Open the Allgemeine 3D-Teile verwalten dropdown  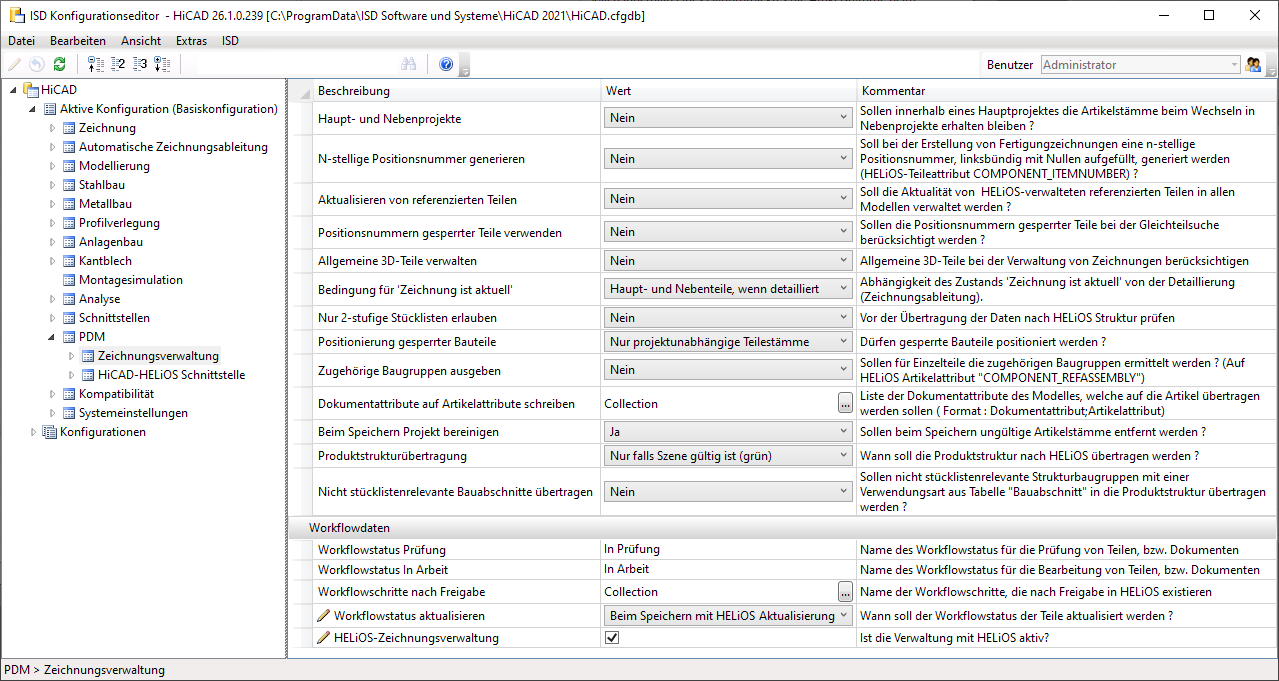[x=728, y=261]
